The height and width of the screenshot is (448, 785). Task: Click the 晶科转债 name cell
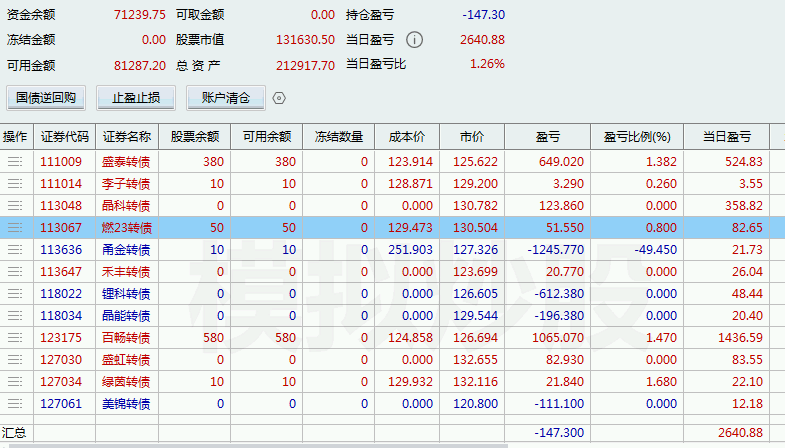coord(126,206)
